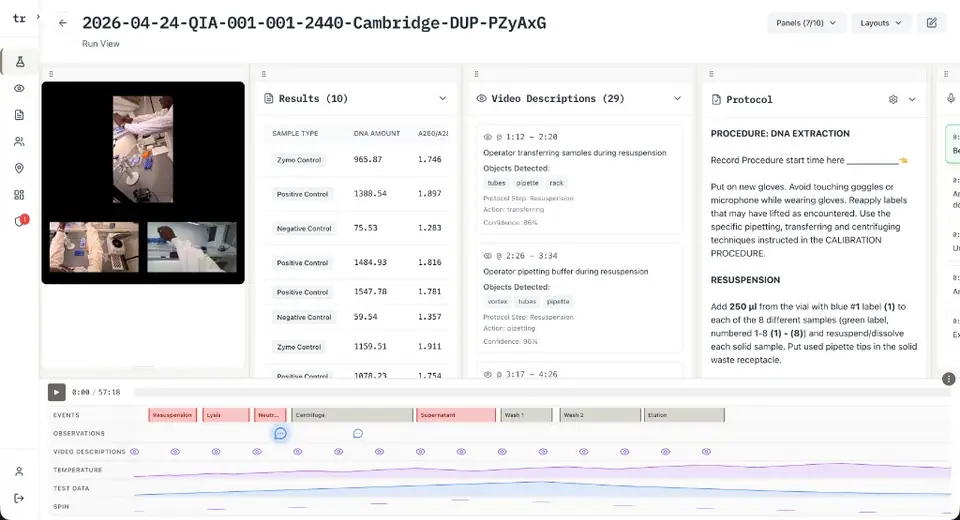
Task: Click the A260/A28 column header
Action: click(x=433, y=134)
